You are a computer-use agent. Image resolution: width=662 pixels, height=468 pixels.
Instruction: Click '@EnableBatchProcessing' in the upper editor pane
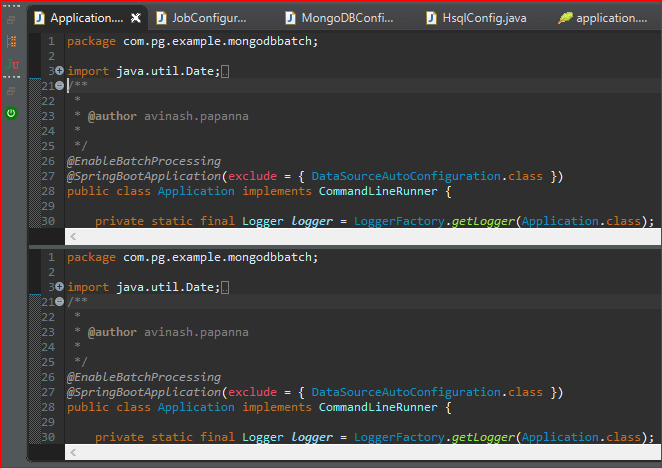144,161
